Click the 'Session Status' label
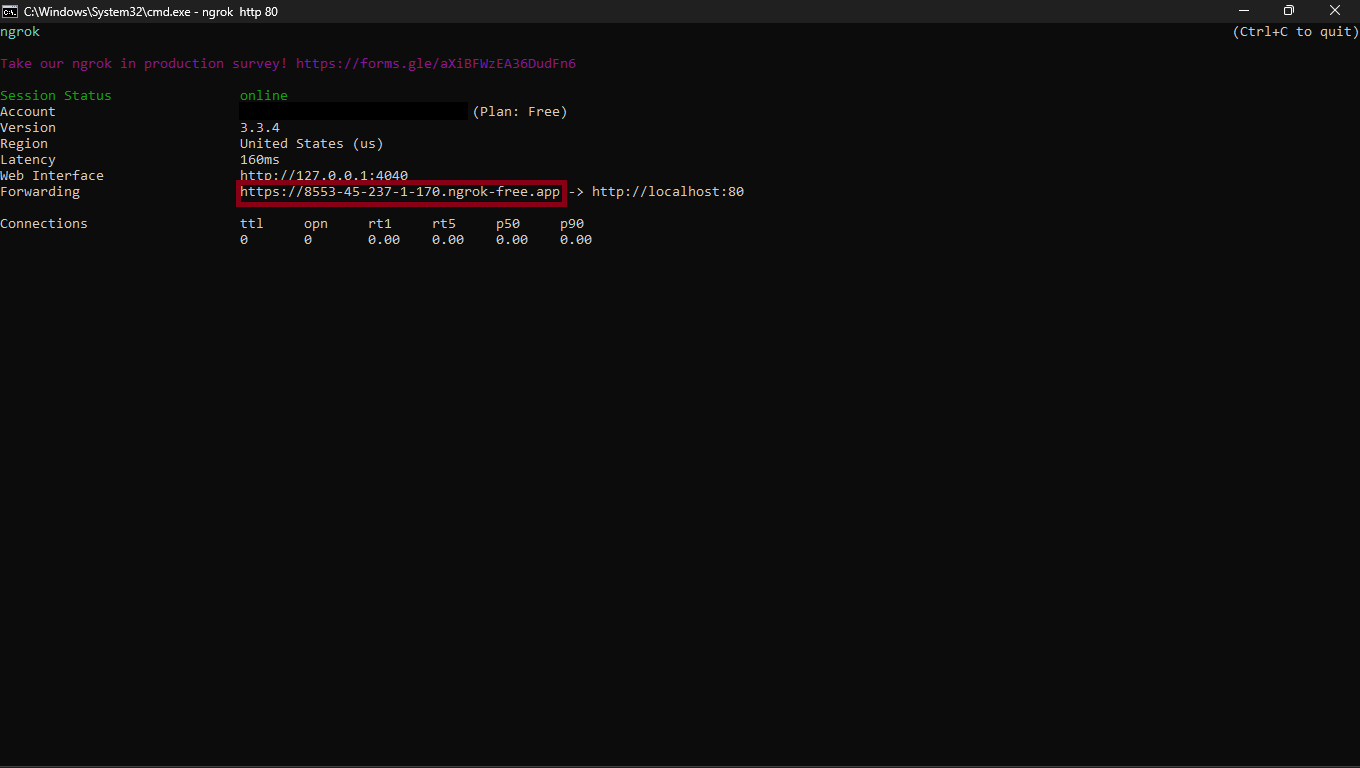This screenshot has width=1360, height=768. point(56,96)
